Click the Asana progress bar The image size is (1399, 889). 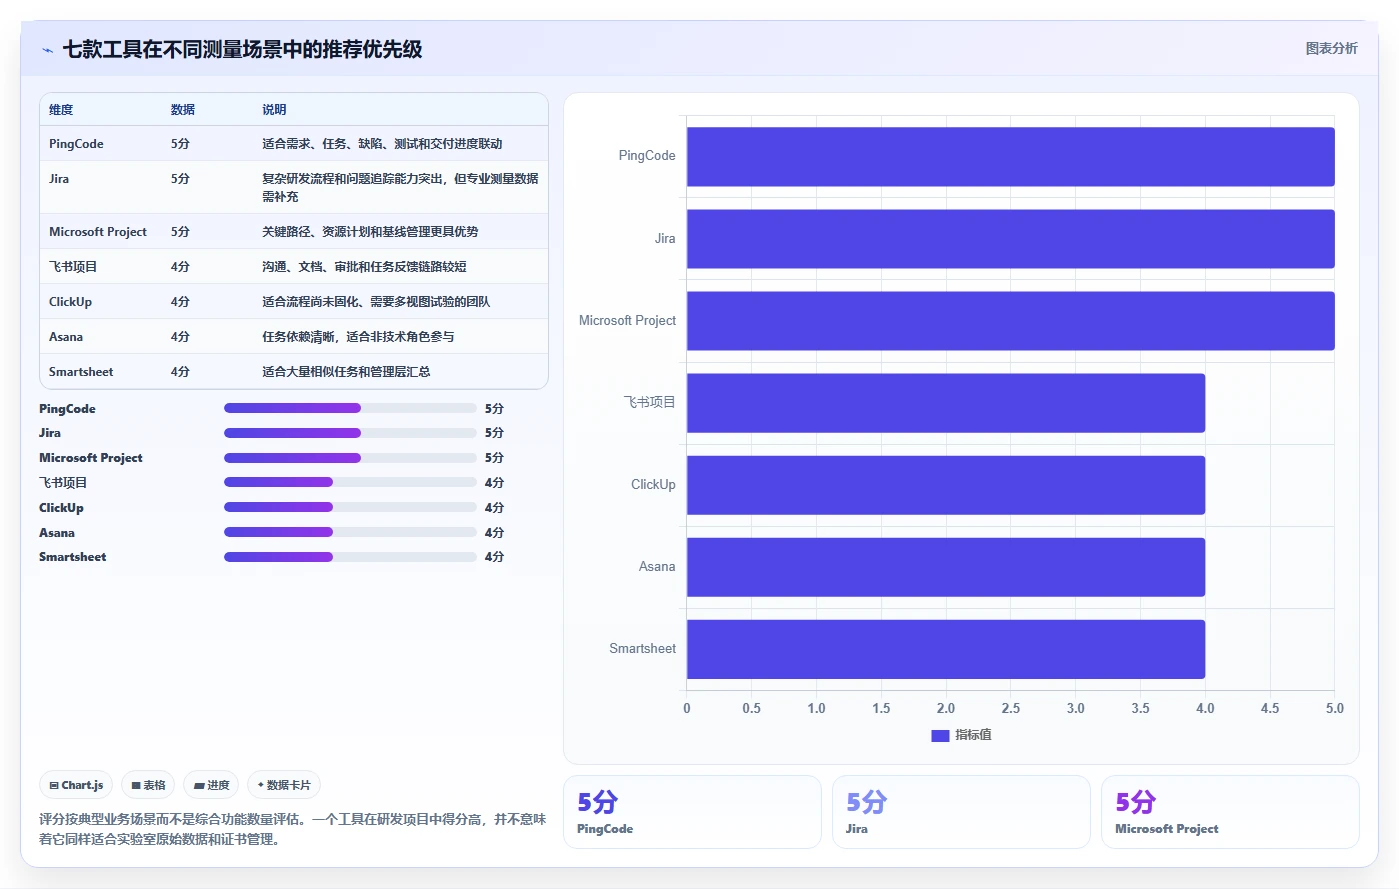click(x=350, y=532)
